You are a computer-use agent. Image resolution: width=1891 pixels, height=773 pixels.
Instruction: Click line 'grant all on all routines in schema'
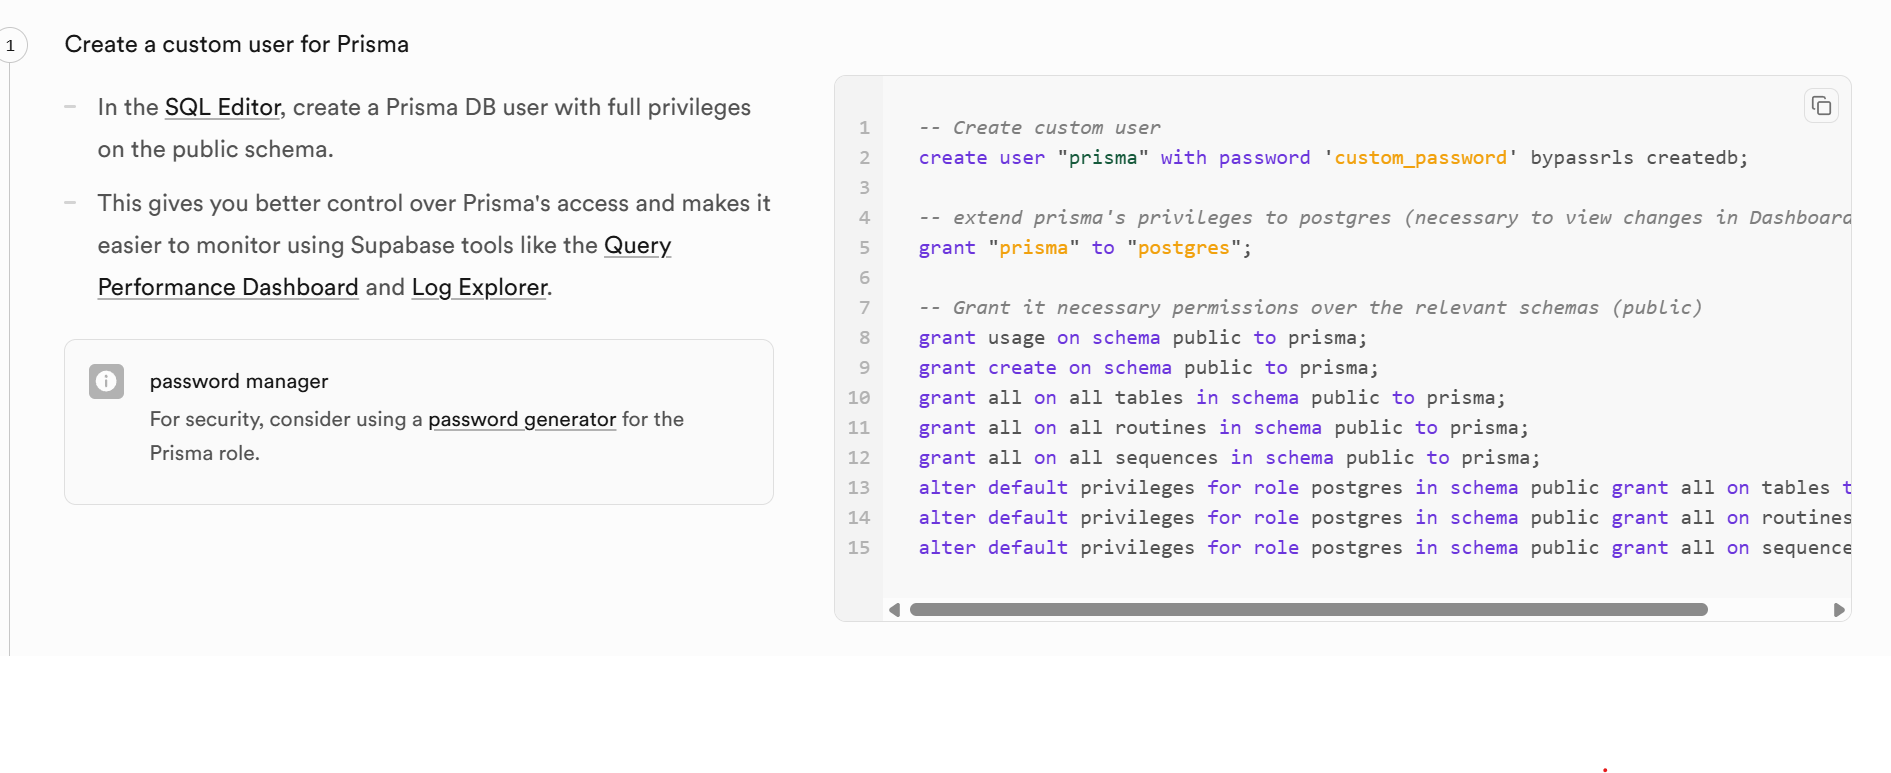point(1224,428)
